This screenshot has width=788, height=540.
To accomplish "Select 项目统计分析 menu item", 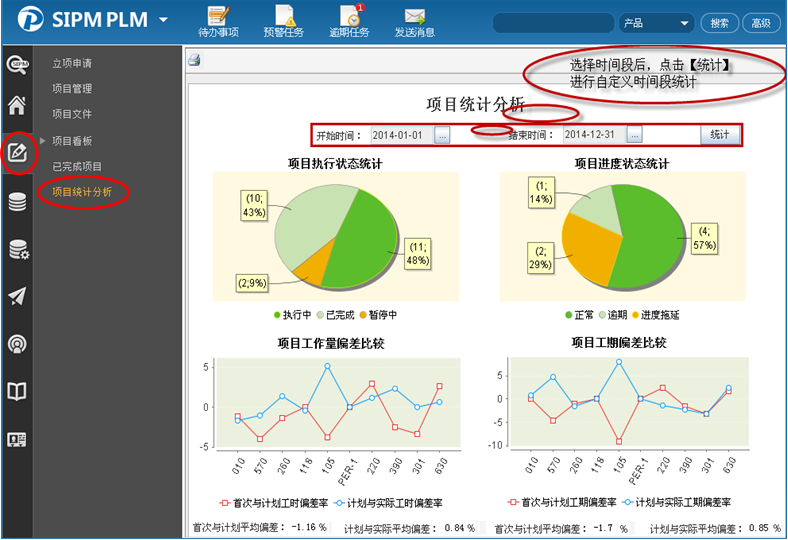I will (82, 191).
